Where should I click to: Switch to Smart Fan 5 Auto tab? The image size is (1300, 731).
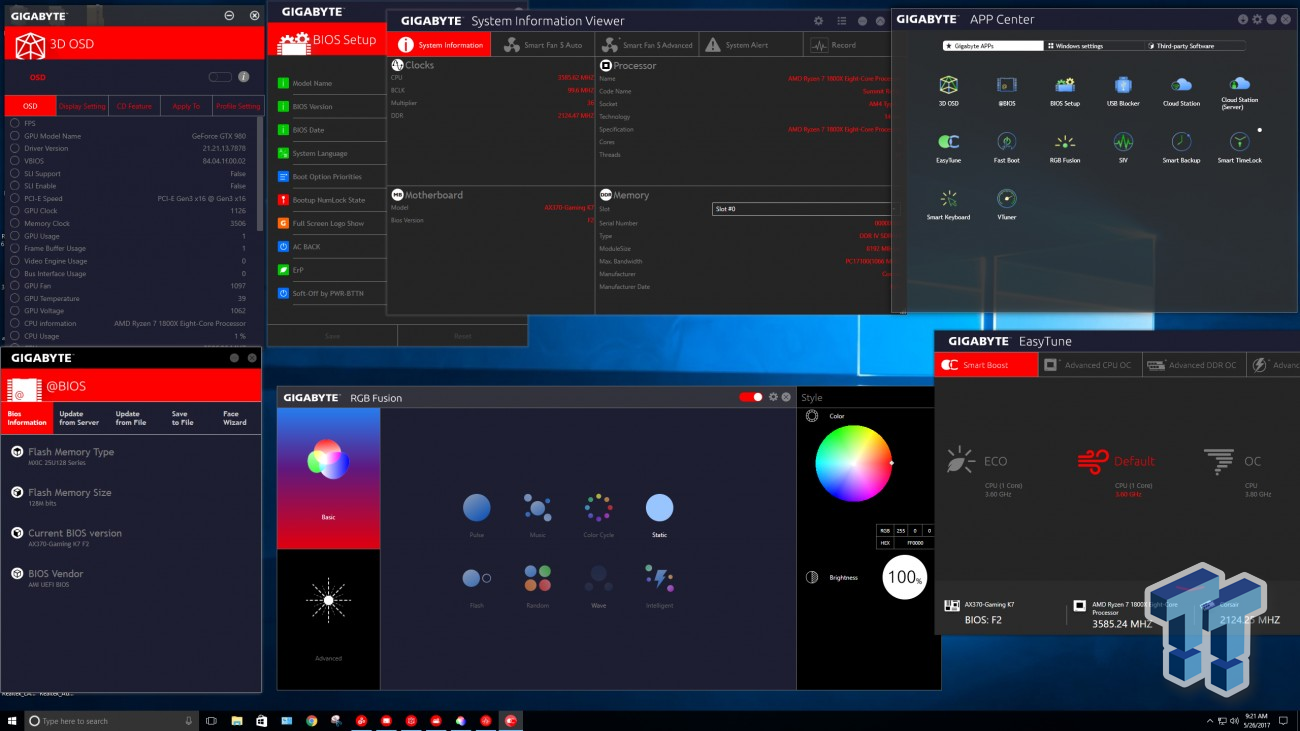tap(543, 45)
